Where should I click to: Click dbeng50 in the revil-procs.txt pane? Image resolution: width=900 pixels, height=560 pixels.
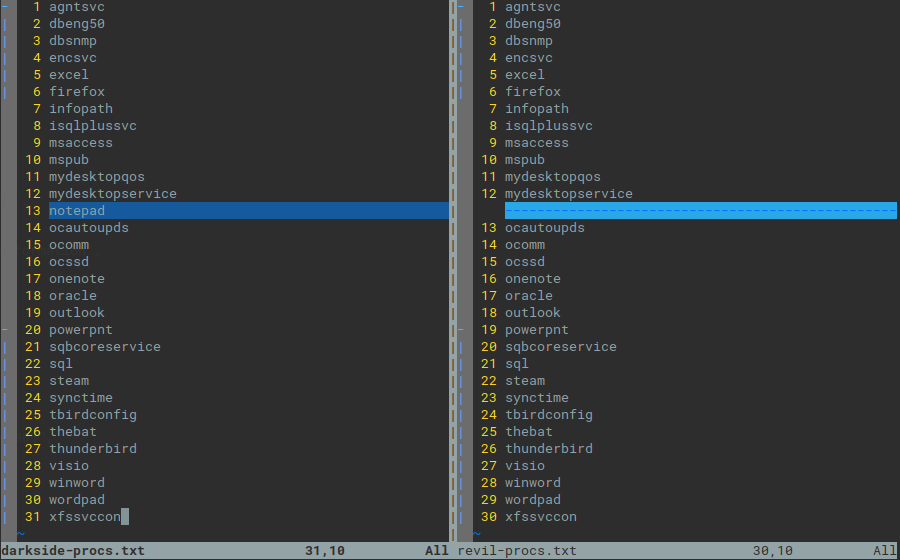click(x=533, y=24)
